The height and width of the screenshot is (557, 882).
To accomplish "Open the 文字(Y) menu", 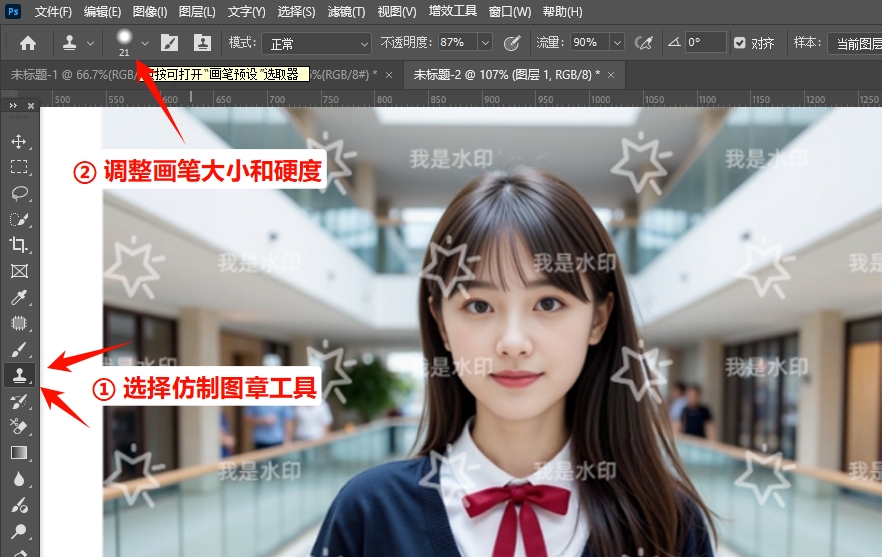I will tap(246, 12).
